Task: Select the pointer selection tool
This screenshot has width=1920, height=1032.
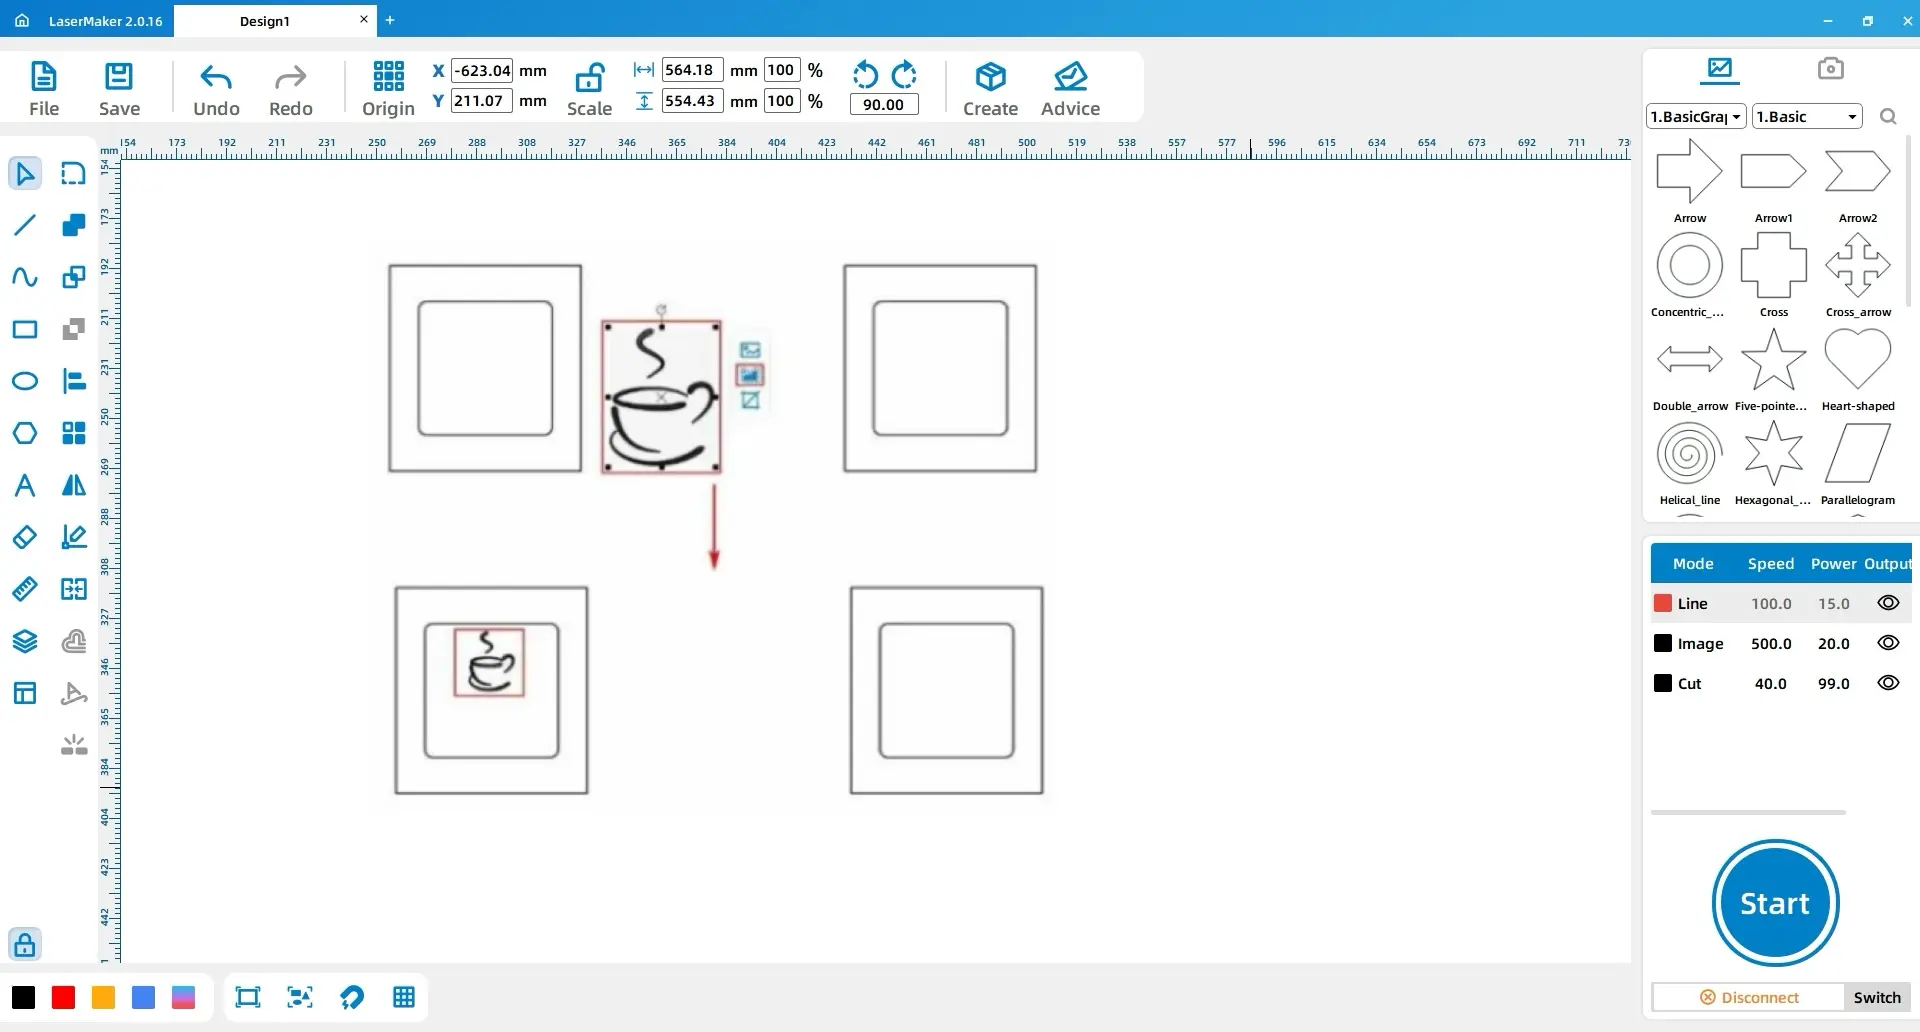Action: point(24,173)
